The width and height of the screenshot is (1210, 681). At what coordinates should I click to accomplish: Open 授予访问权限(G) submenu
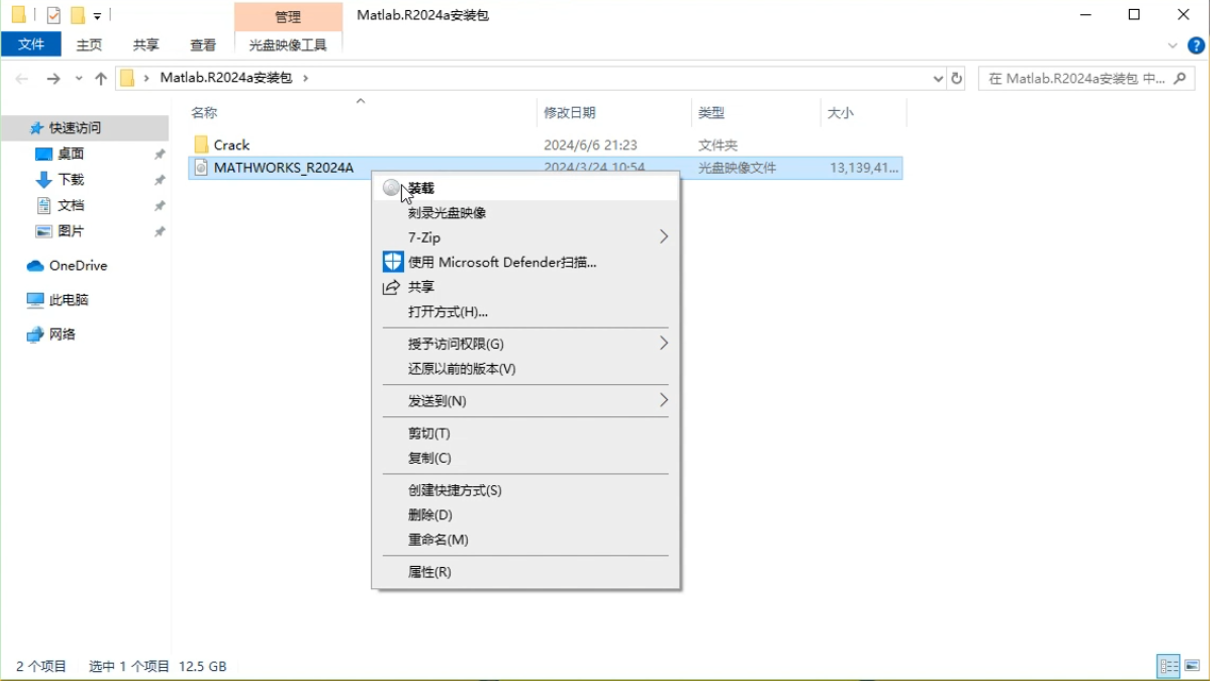pos(525,344)
